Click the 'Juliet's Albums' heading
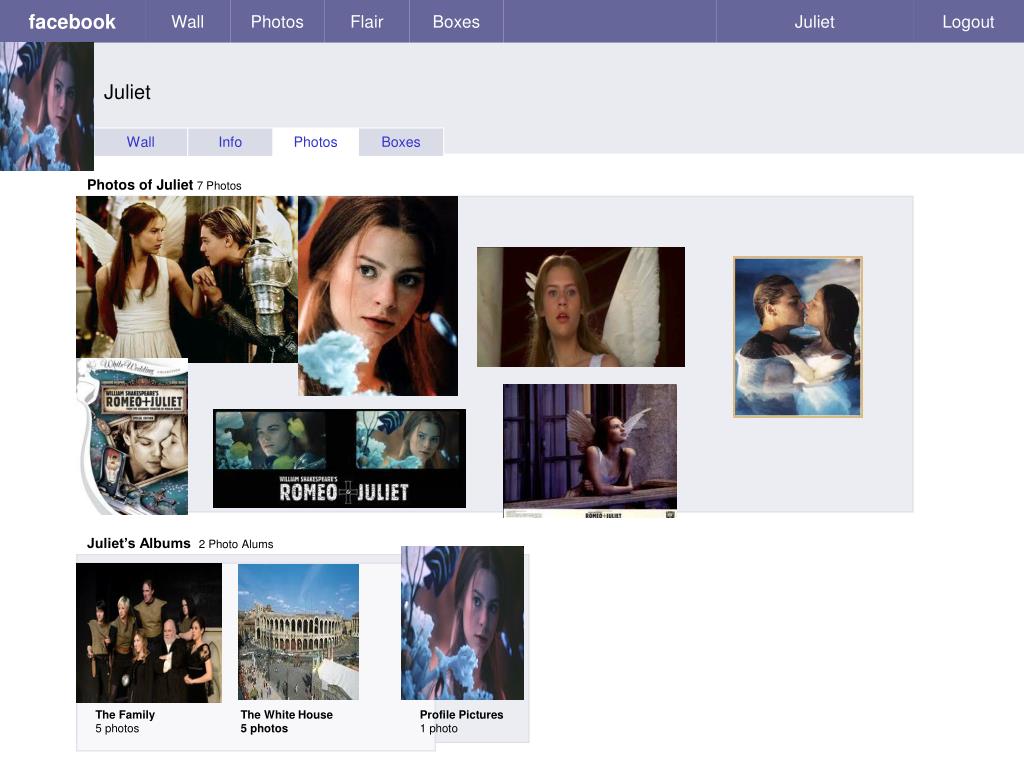This screenshot has height=768, width=1024. tap(138, 543)
